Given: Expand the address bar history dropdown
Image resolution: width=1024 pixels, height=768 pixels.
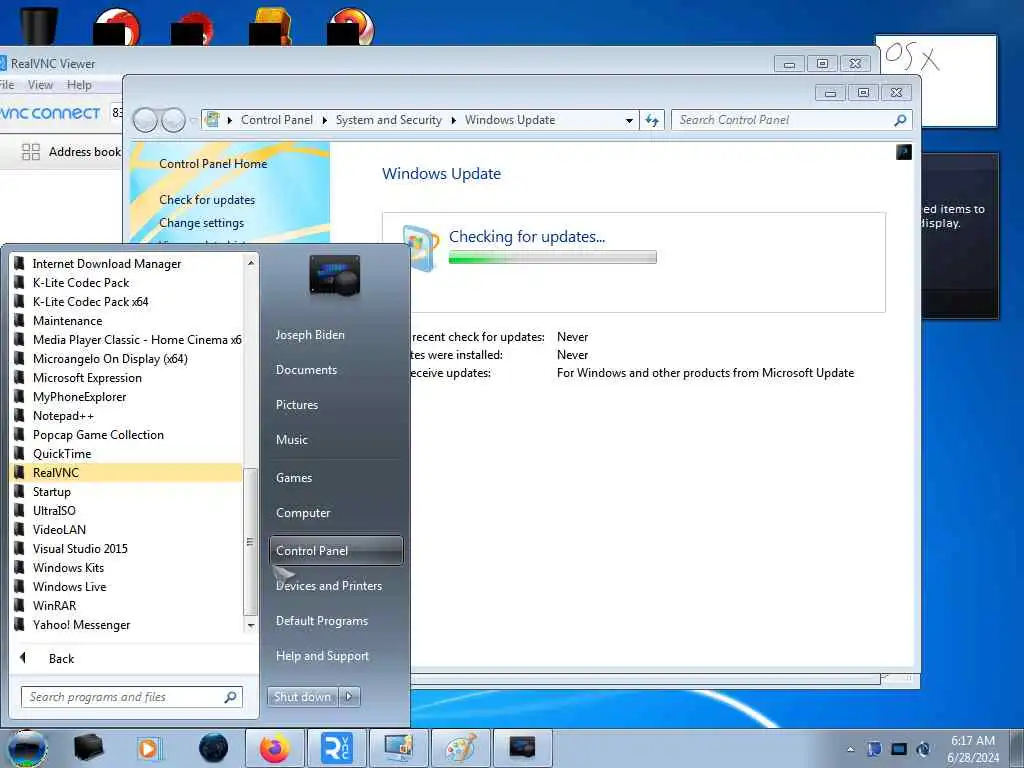Looking at the screenshot, I should tap(629, 121).
